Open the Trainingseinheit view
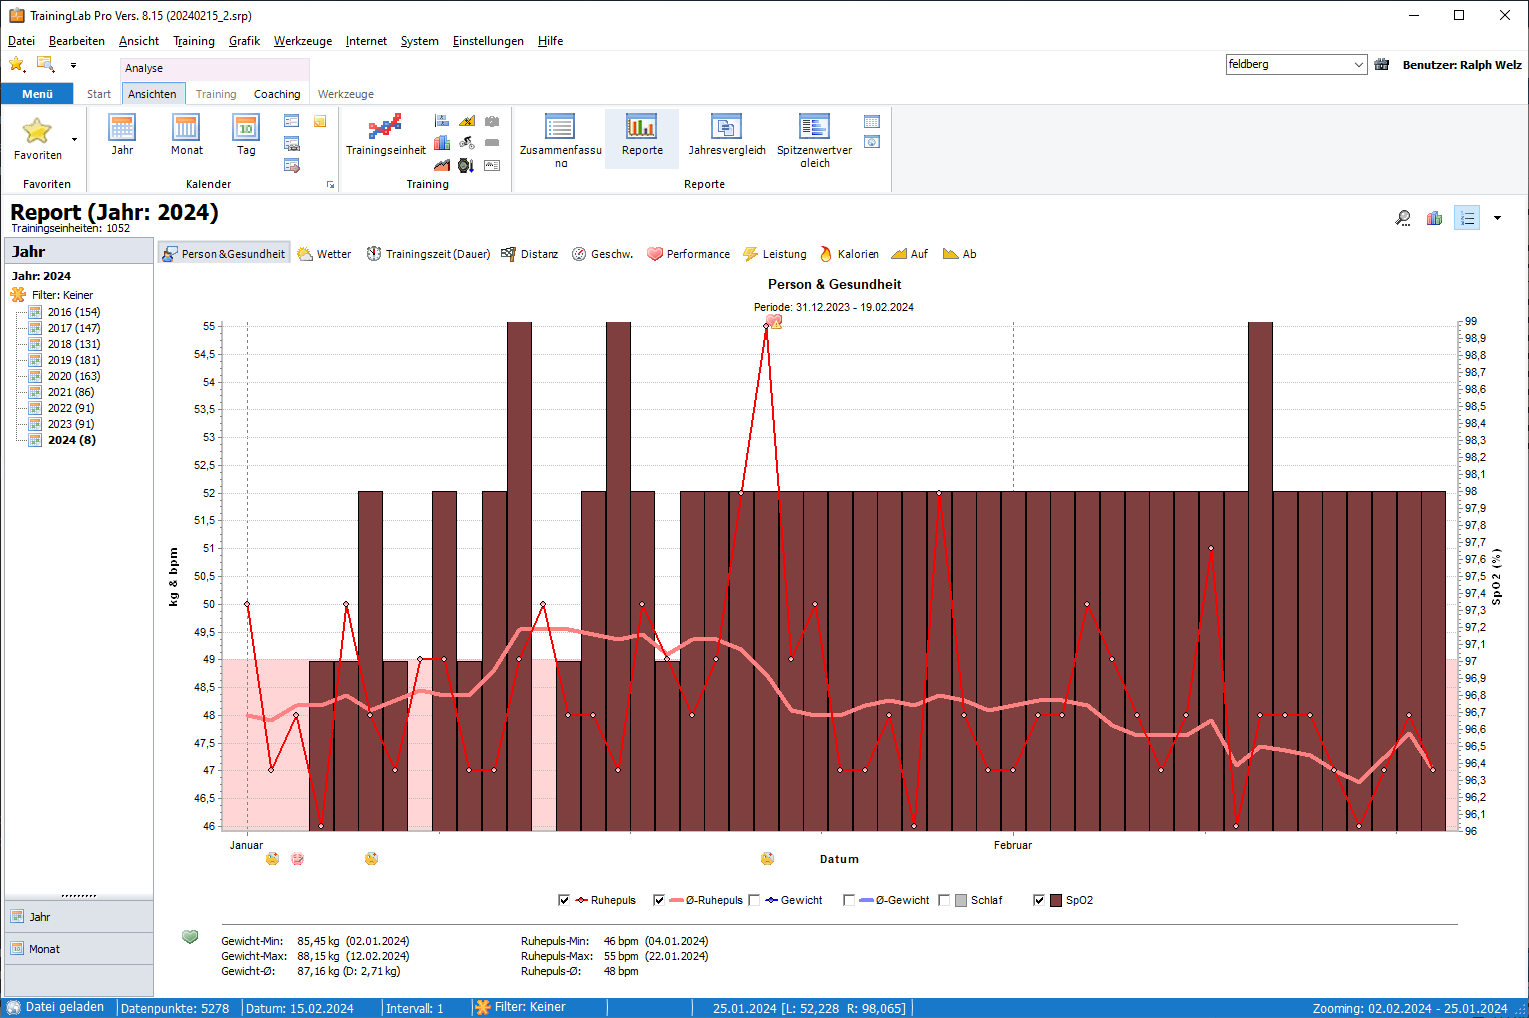1529x1018 pixels. pyautogui.click(x=386, y=136)
